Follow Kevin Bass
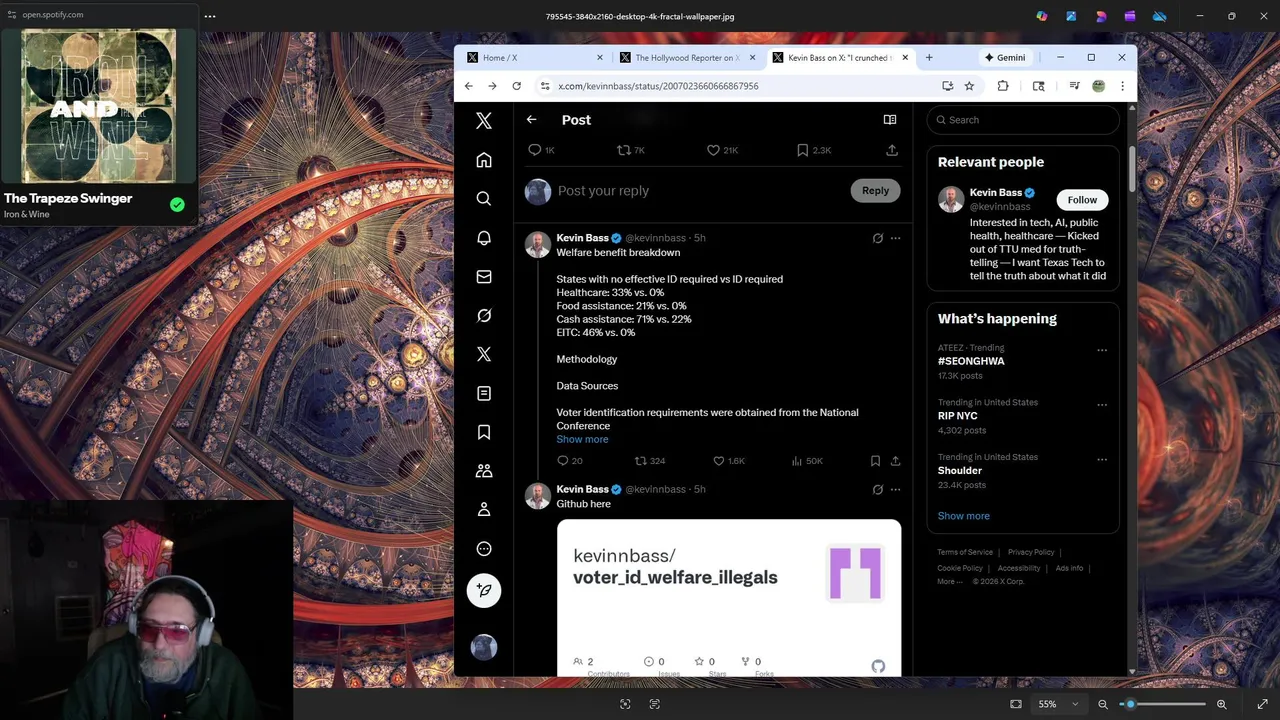The width and height of the screenshot is (1280, 720). tap(1082, 200)
